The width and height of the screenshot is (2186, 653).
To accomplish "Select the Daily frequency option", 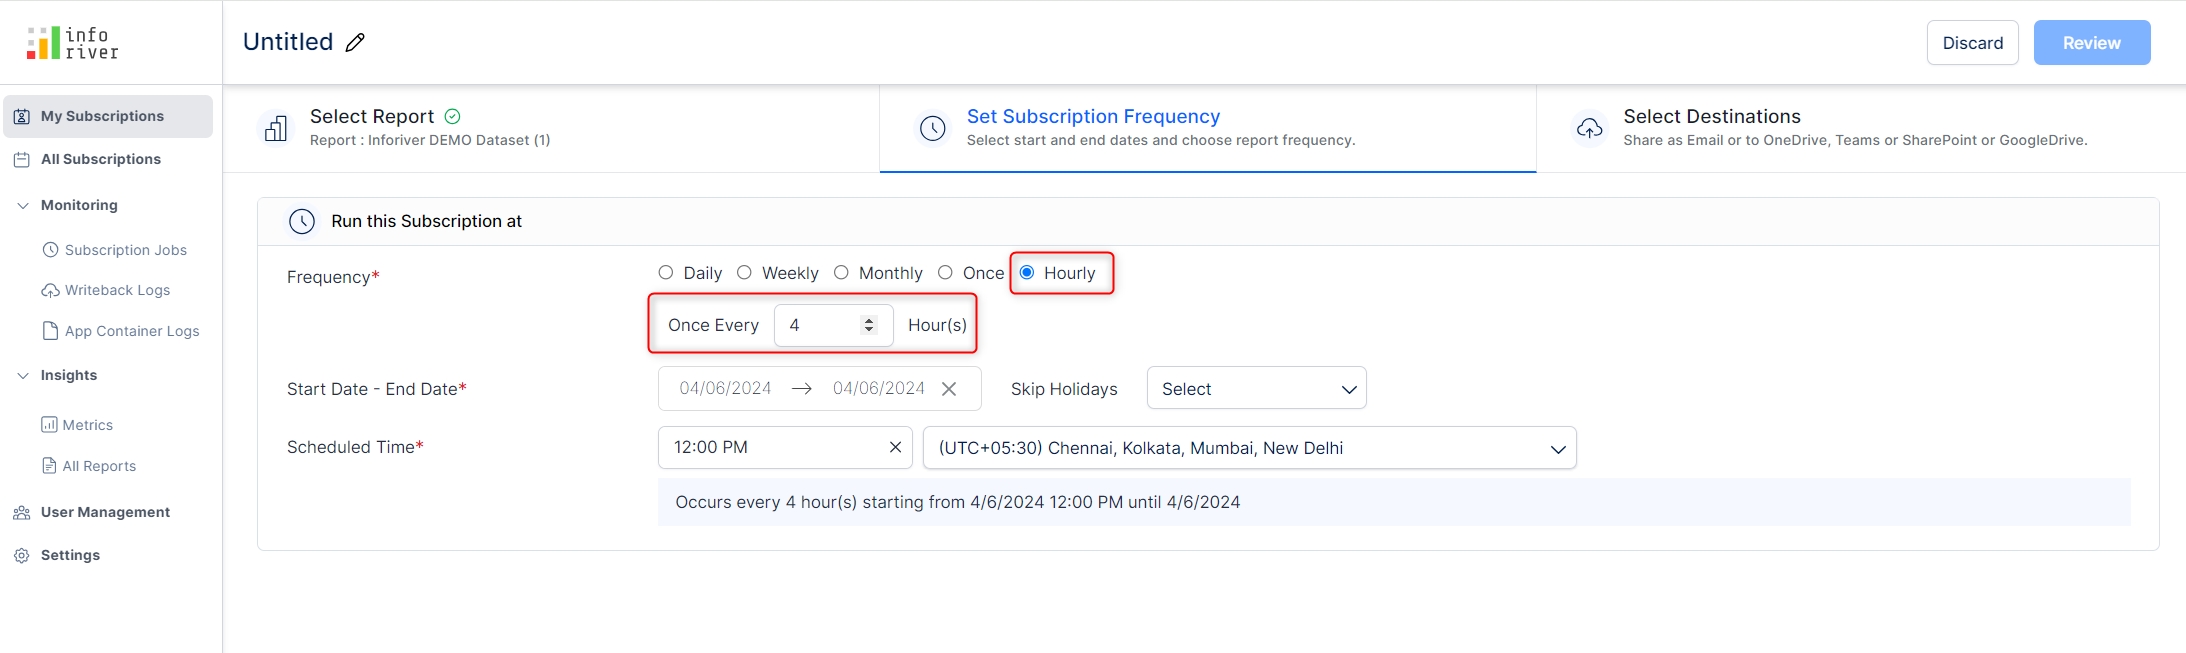I will pyautogui.click(x=666, y=273).
